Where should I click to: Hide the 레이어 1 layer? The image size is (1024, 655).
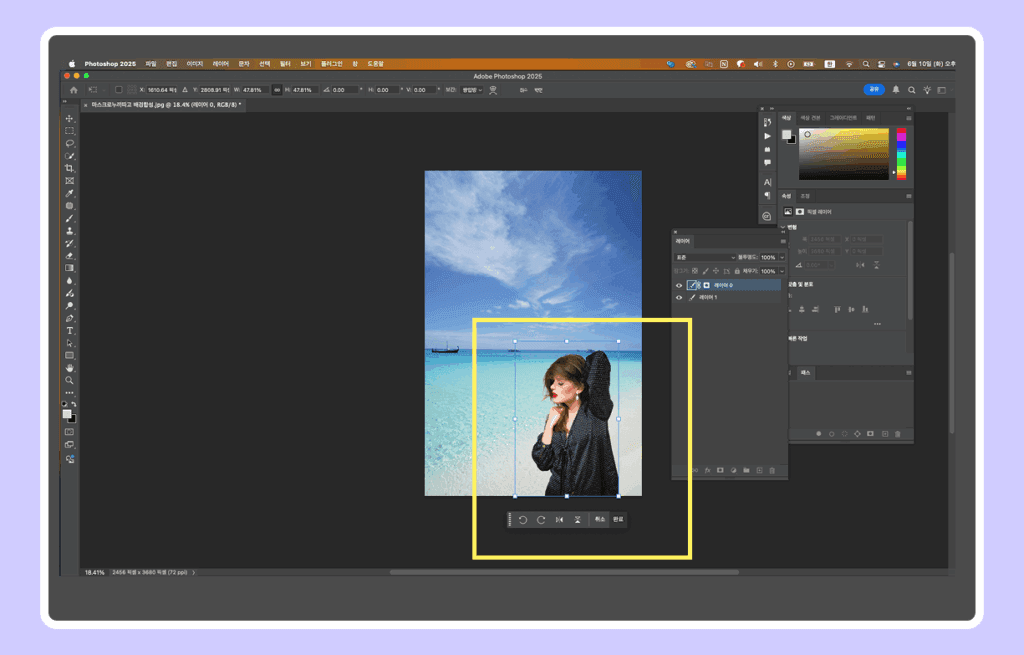(679, 298)
